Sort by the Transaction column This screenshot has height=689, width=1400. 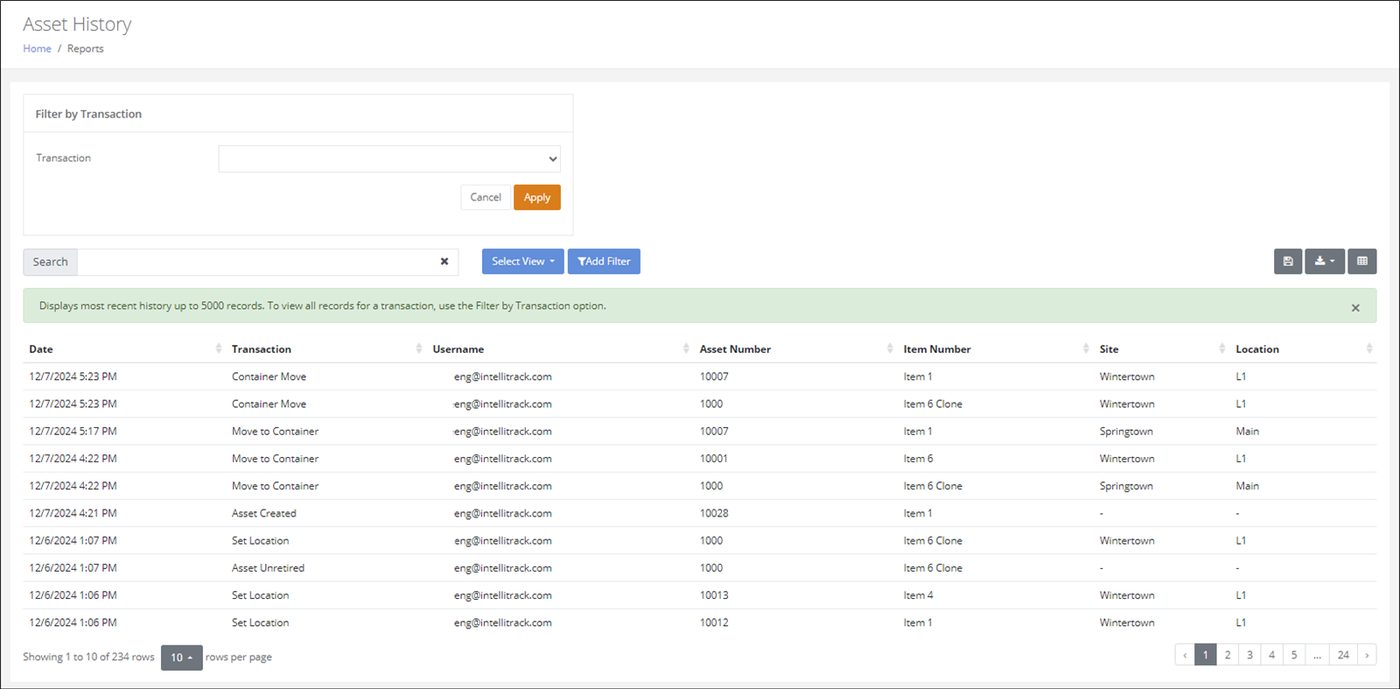[x=325, y=349]
